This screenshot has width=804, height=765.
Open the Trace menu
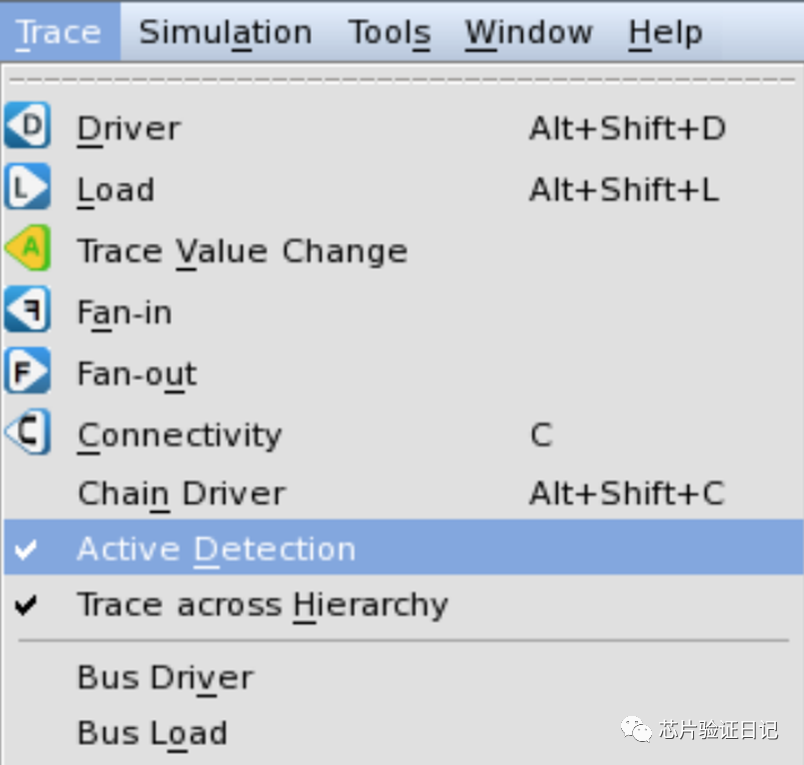(x=59, y=32)
